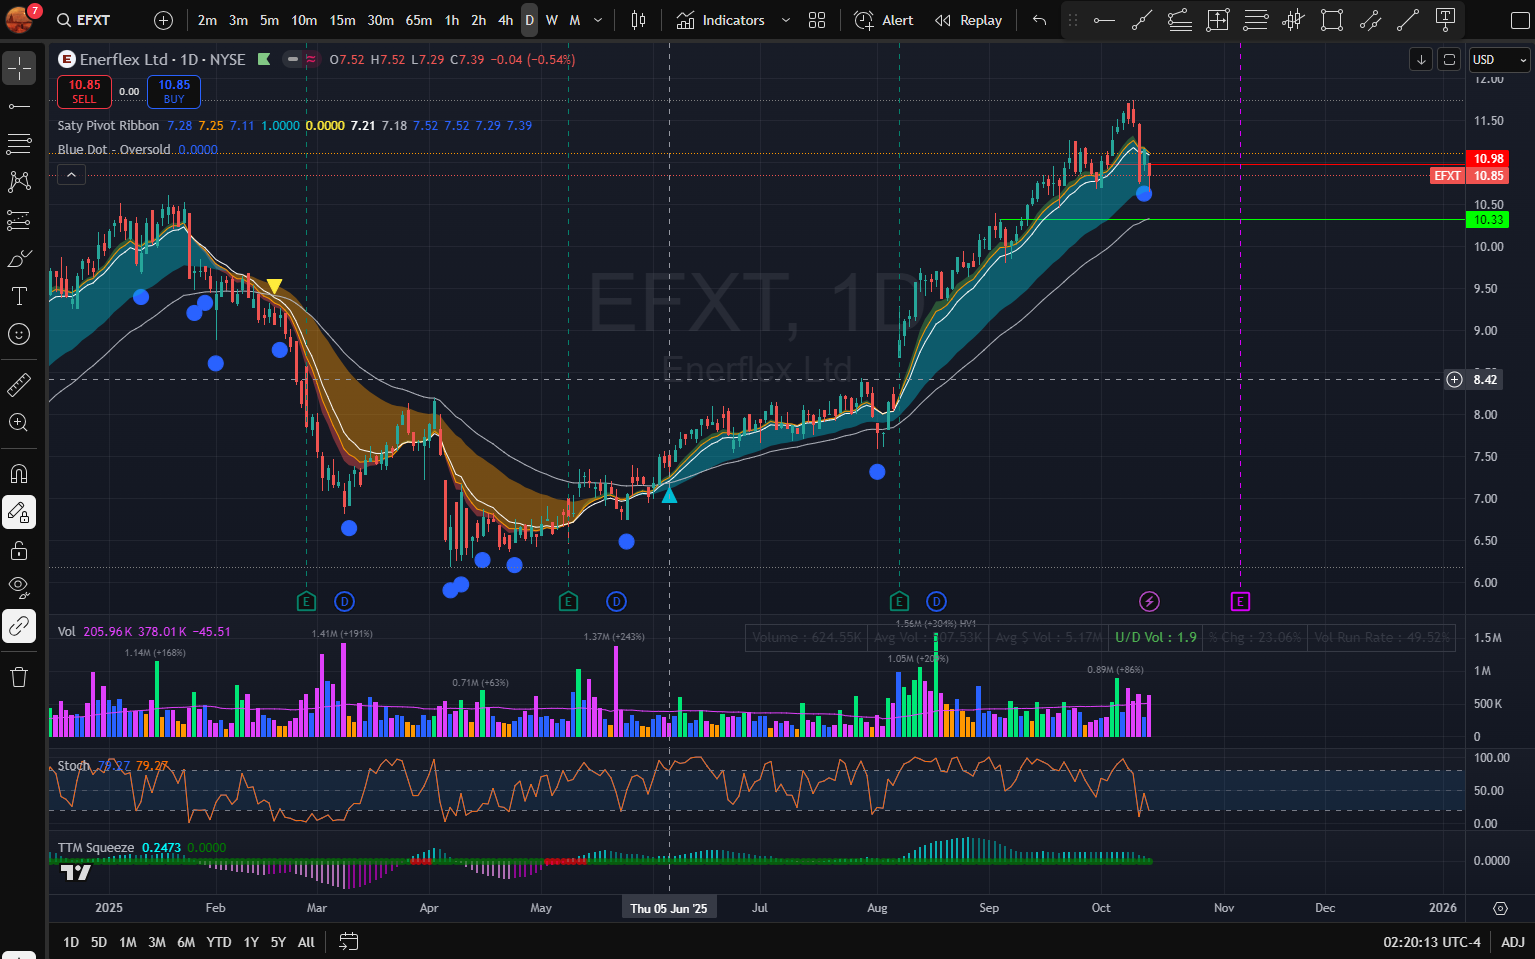Select the Text annotation tool
Image resolution: width=1535 pixels, height=959 pixels.
coord(19,296)
